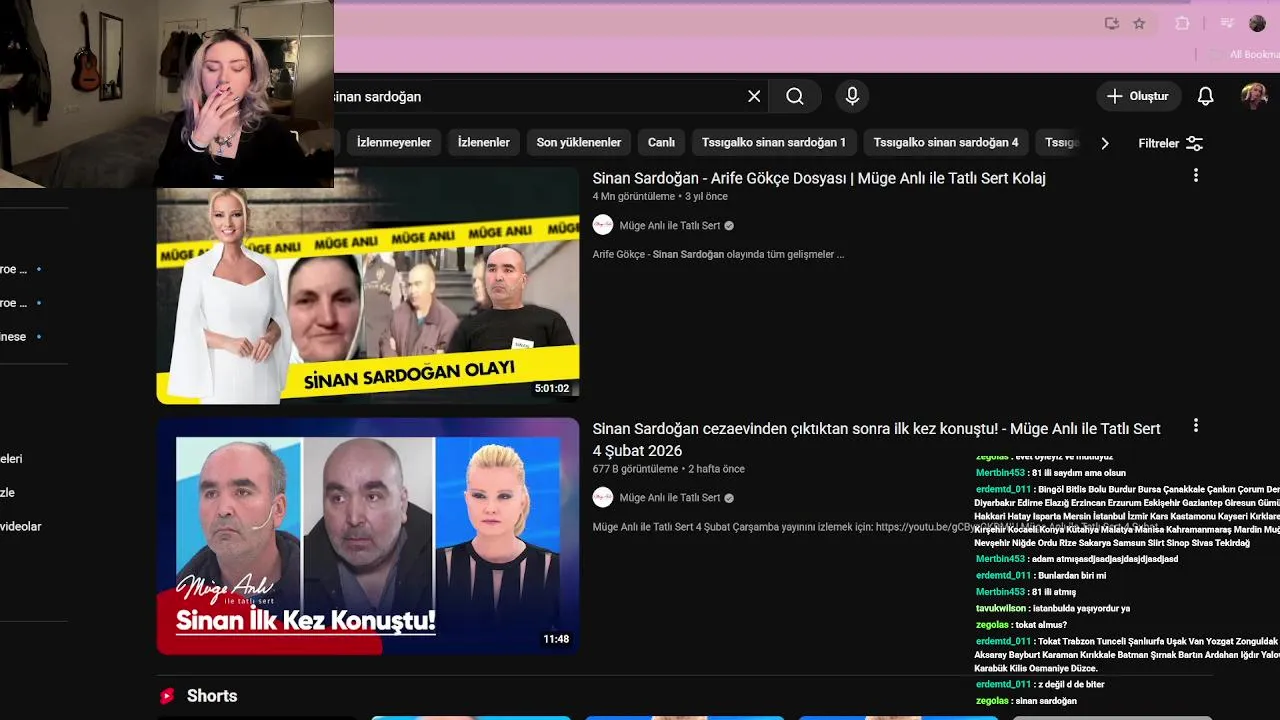
Task: Open the cezaevinden çıktıktan sonra video title
Action: pos(877,439)
